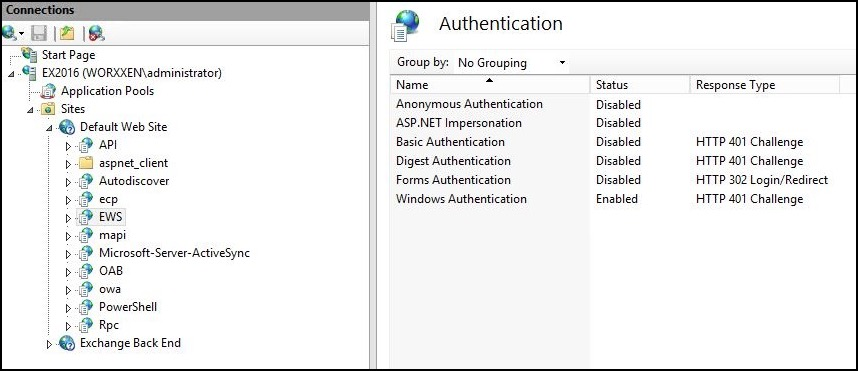Click the Sites folder icon
This screenshot has height=371, width=858.
tap(49, 109)
